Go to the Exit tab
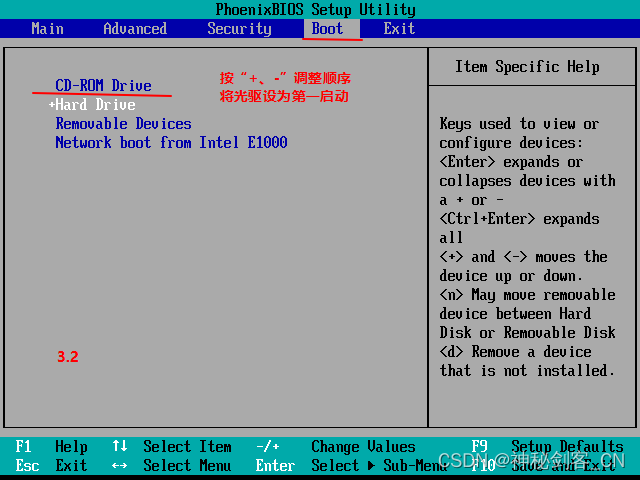The height and width of the screenshot is (480, 640). [x=399, y=29]
